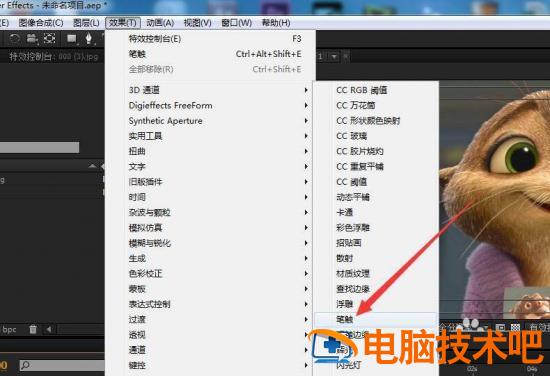
Task: Select the 特效控制台 panel tab
Action: coord(53,56)
